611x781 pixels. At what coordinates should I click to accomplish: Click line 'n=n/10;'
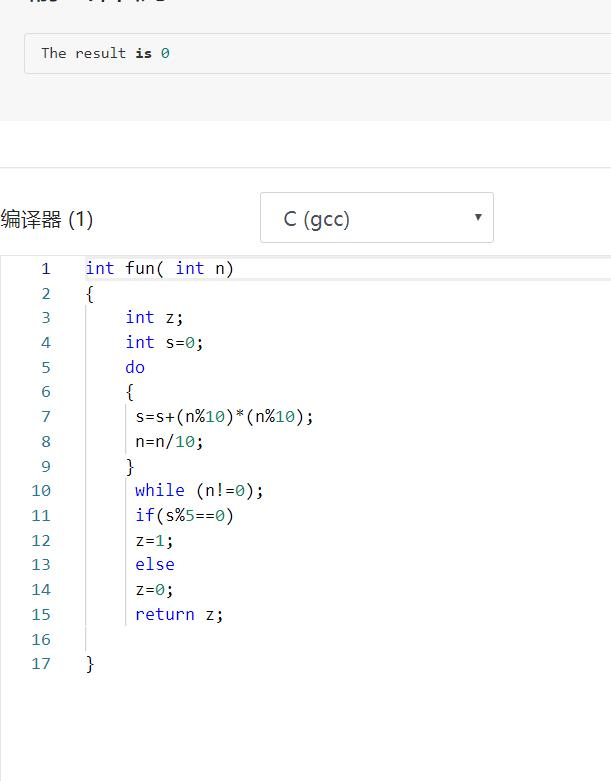(169, 441)
